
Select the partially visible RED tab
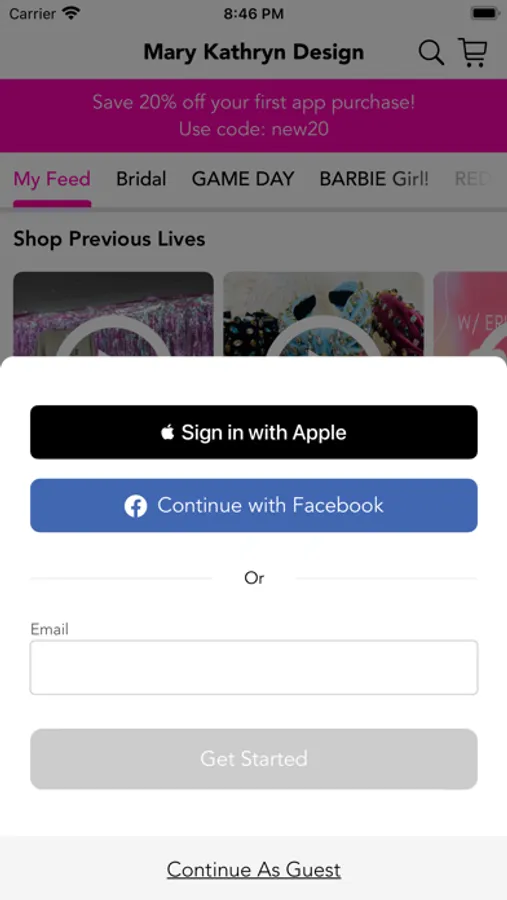tap(472, 179)
